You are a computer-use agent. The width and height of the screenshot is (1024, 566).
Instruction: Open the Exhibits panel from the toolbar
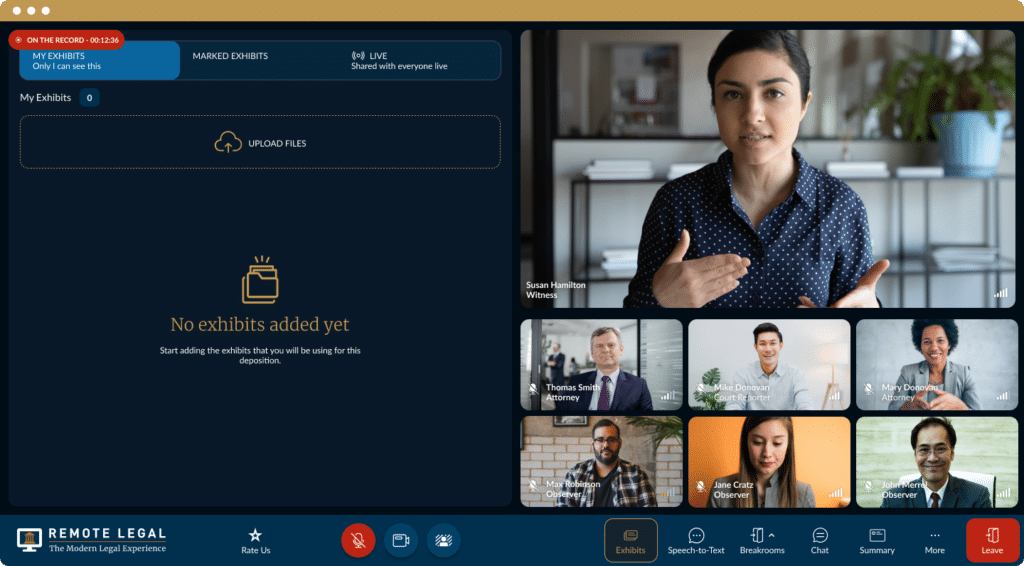pos(630,541)
